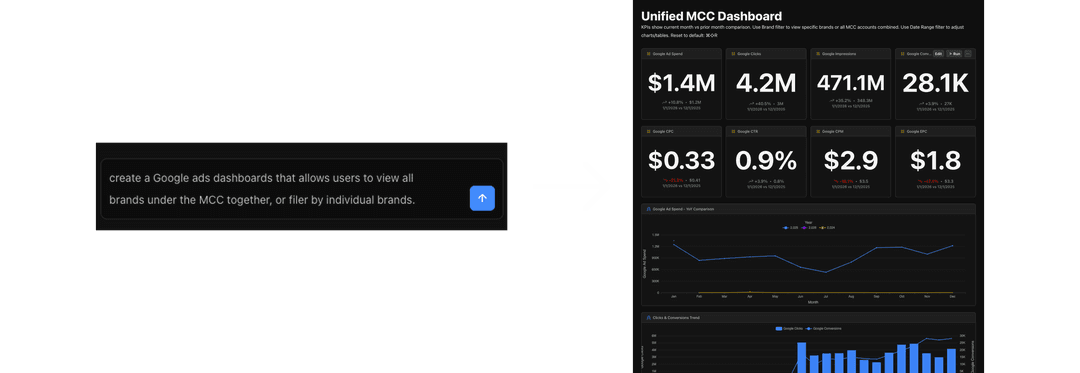This screenshot has width=1080, height=373.
Task: Click the Clicks & Conversions Trend header icon
Action: coord(648,317)
